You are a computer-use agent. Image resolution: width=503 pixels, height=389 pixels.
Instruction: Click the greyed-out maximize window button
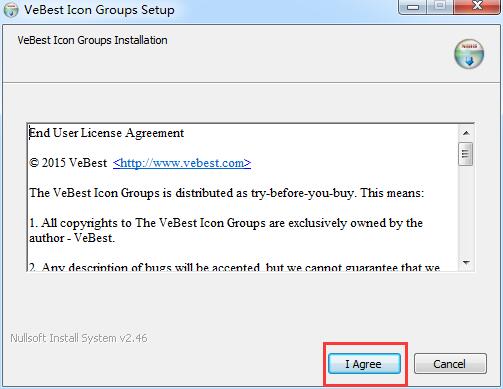pyautogui.click(x=440, y=7)
